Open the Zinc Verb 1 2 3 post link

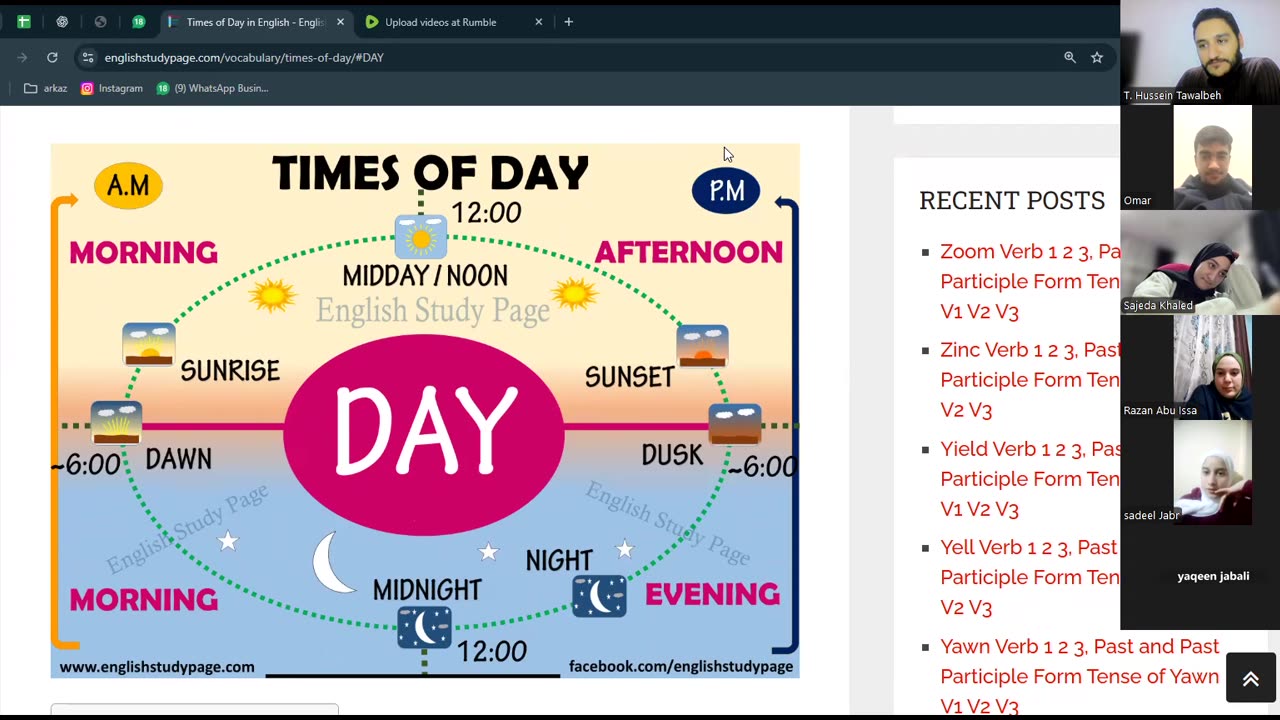[x=1030, y=380]
